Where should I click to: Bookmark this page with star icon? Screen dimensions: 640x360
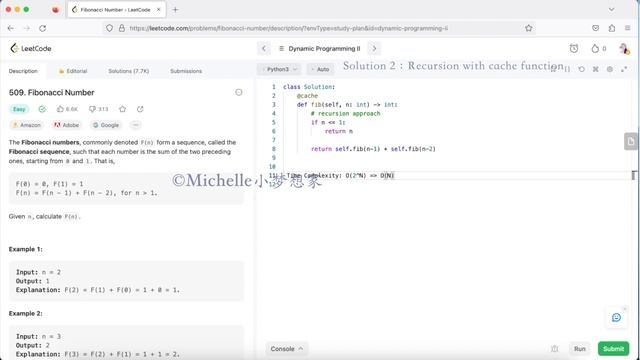529,28
